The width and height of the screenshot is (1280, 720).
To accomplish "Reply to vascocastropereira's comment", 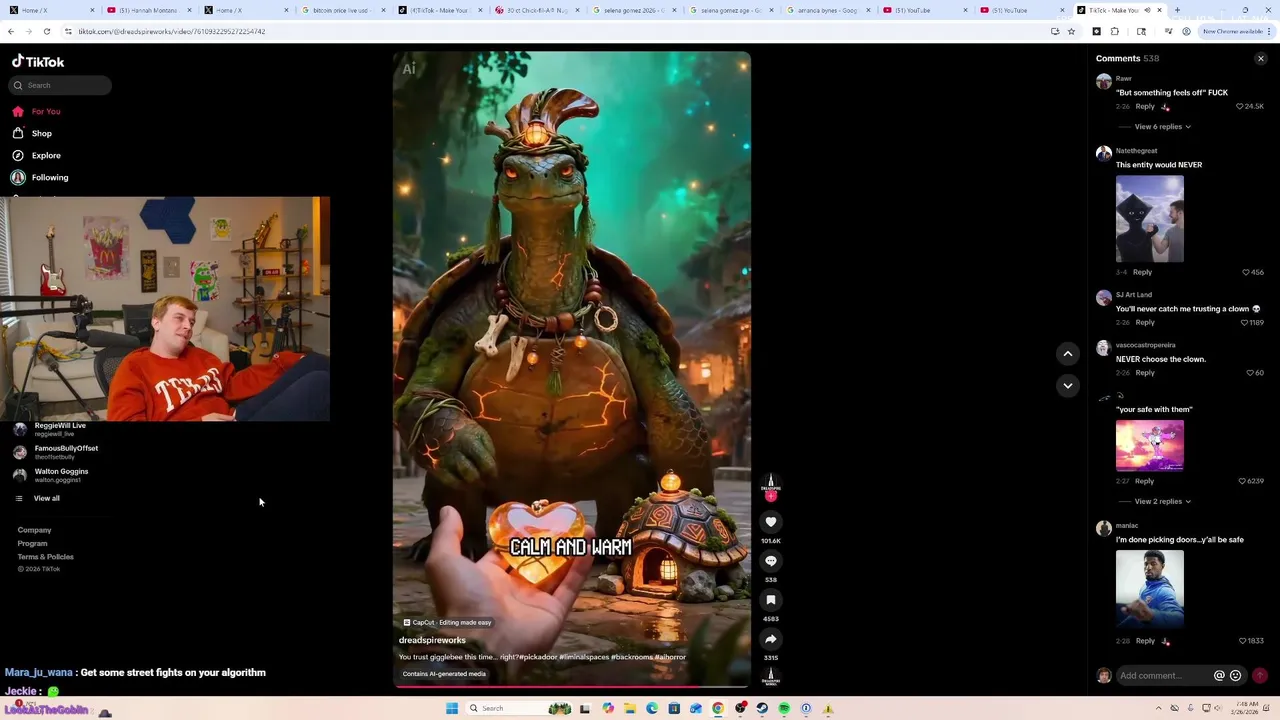I will [x=1145, y=372].
